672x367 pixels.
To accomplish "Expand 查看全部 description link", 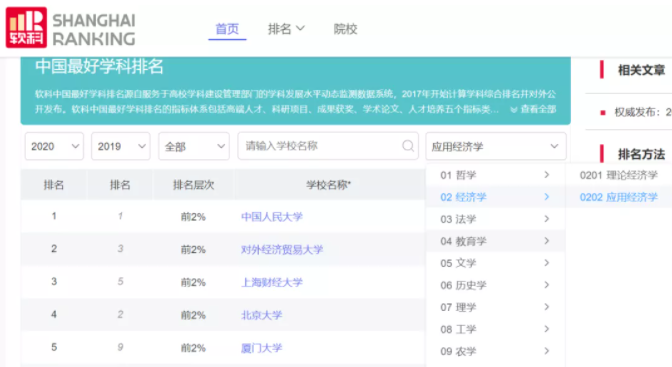I will [533, 109].
